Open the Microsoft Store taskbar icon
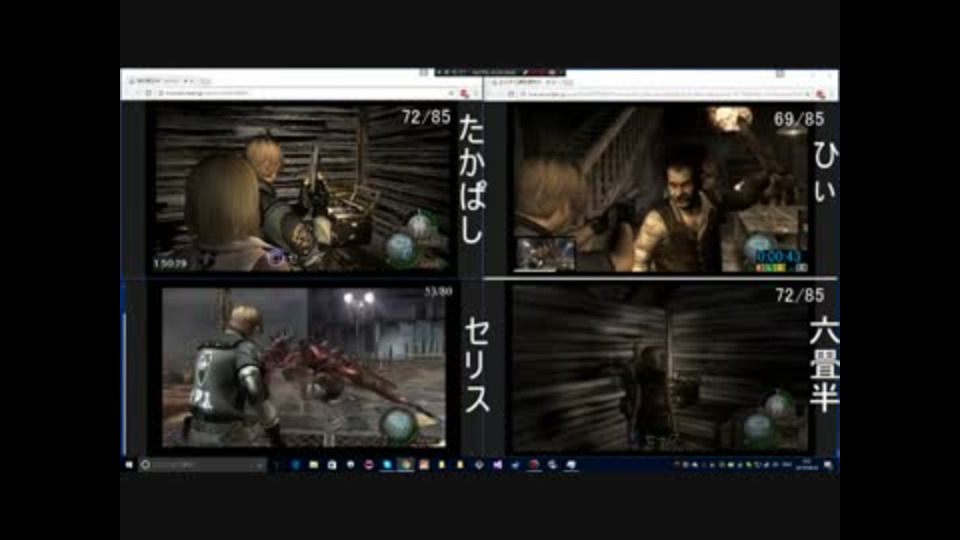 tap(332, 465)
